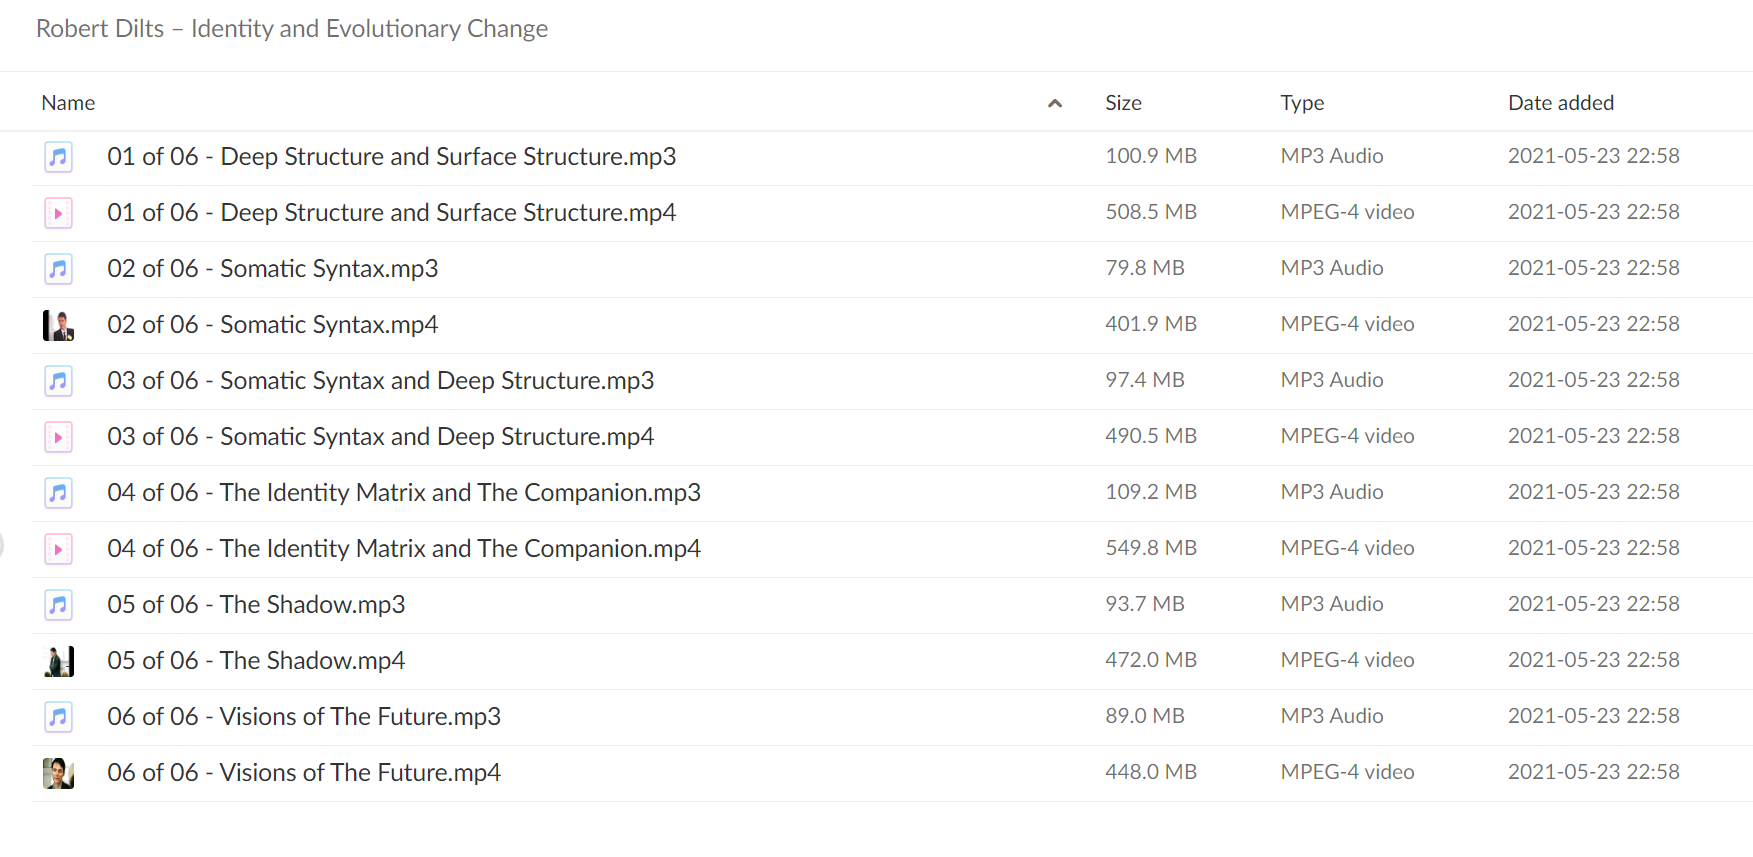This screenshot has height=857, width=1753.
Task: Click audio icon for 01 Deep Structure mp3
Action: pyautogui.click(x=58, y=157)
